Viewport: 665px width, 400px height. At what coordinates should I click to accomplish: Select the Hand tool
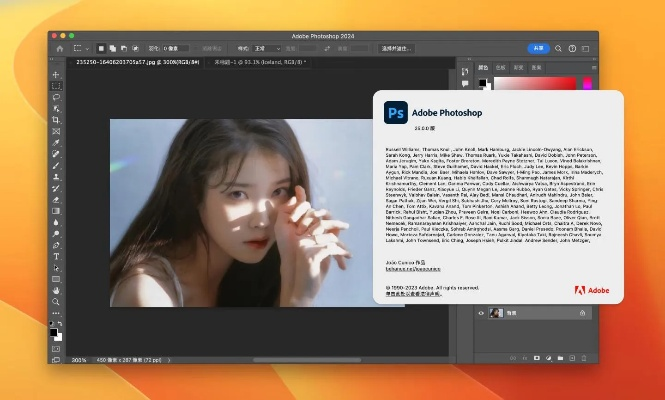click(56, 290)
